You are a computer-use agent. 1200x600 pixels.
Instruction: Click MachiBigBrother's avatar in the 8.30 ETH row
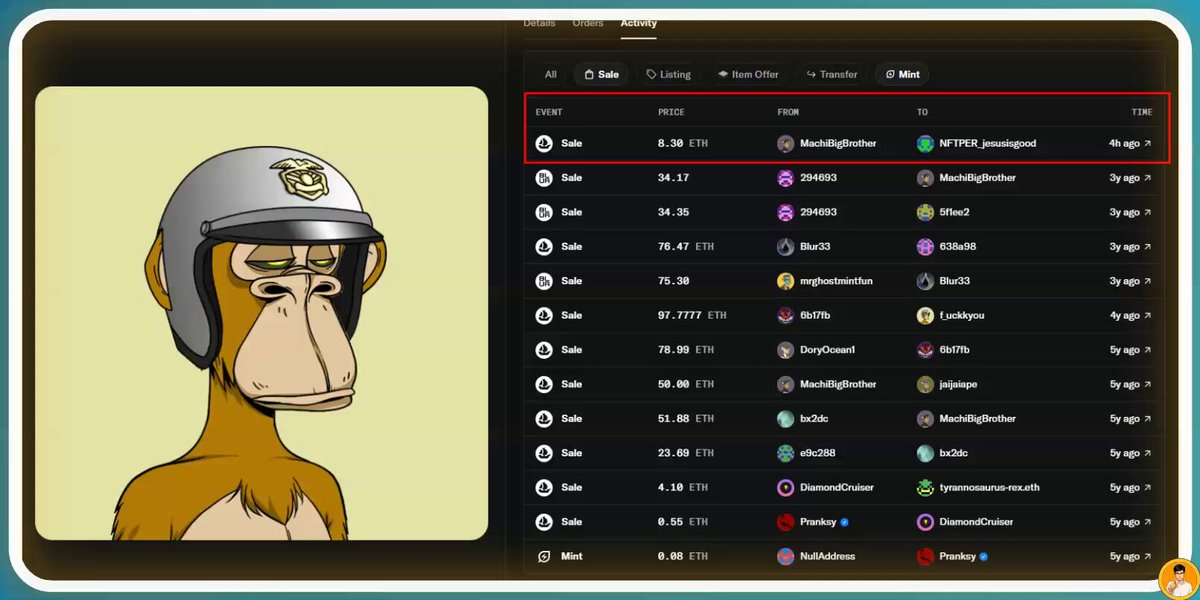point(786,143)
